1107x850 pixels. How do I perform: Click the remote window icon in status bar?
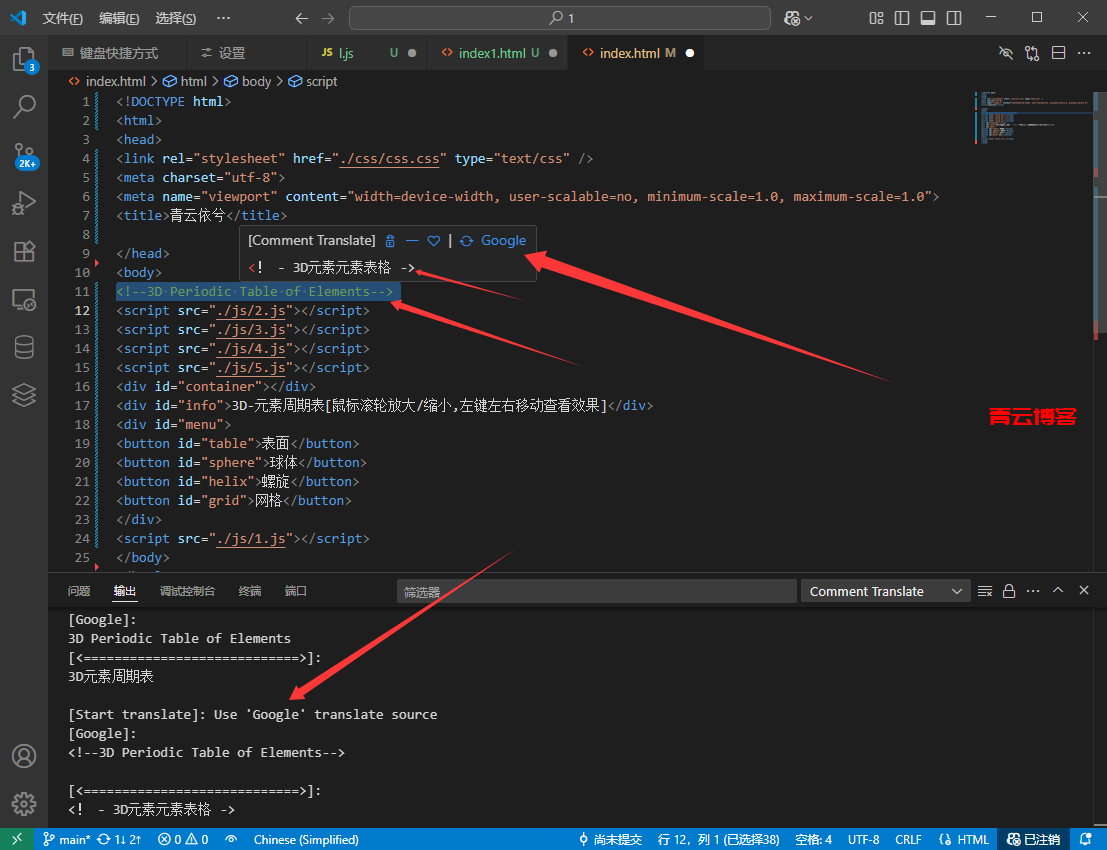click(x=17, y=839)
